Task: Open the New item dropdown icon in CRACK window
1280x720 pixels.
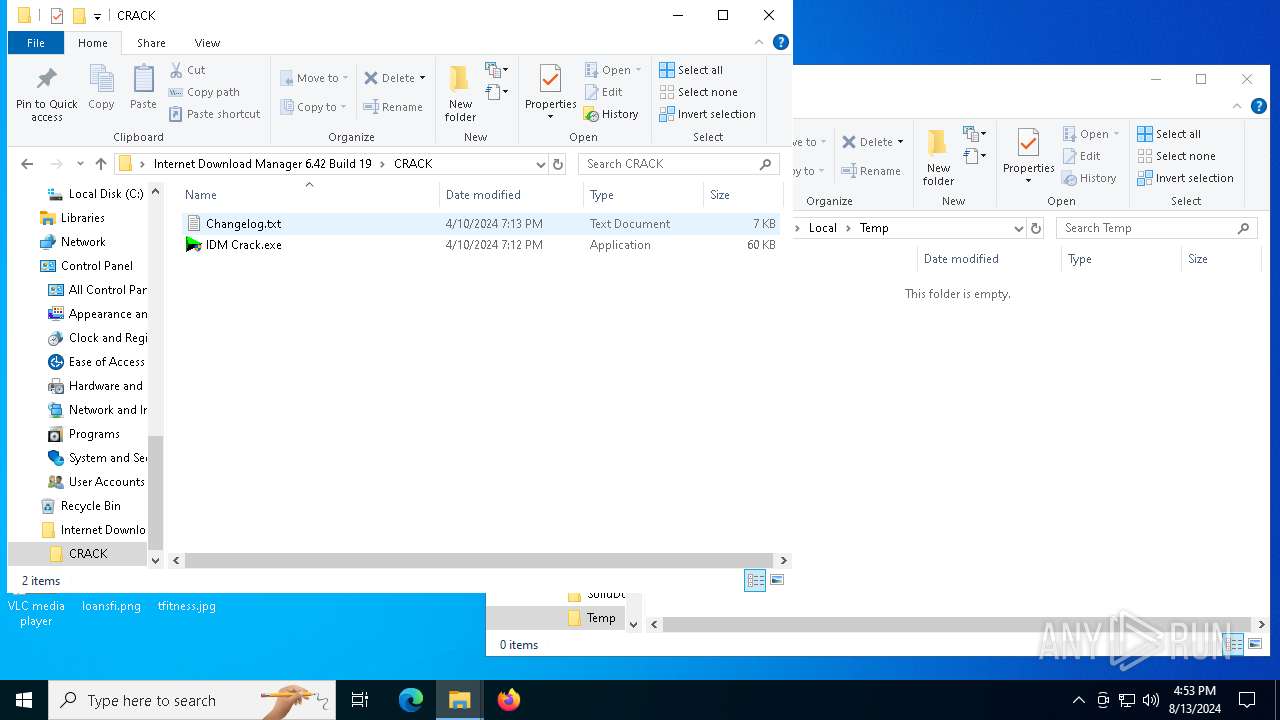Action: click(497, 70)
